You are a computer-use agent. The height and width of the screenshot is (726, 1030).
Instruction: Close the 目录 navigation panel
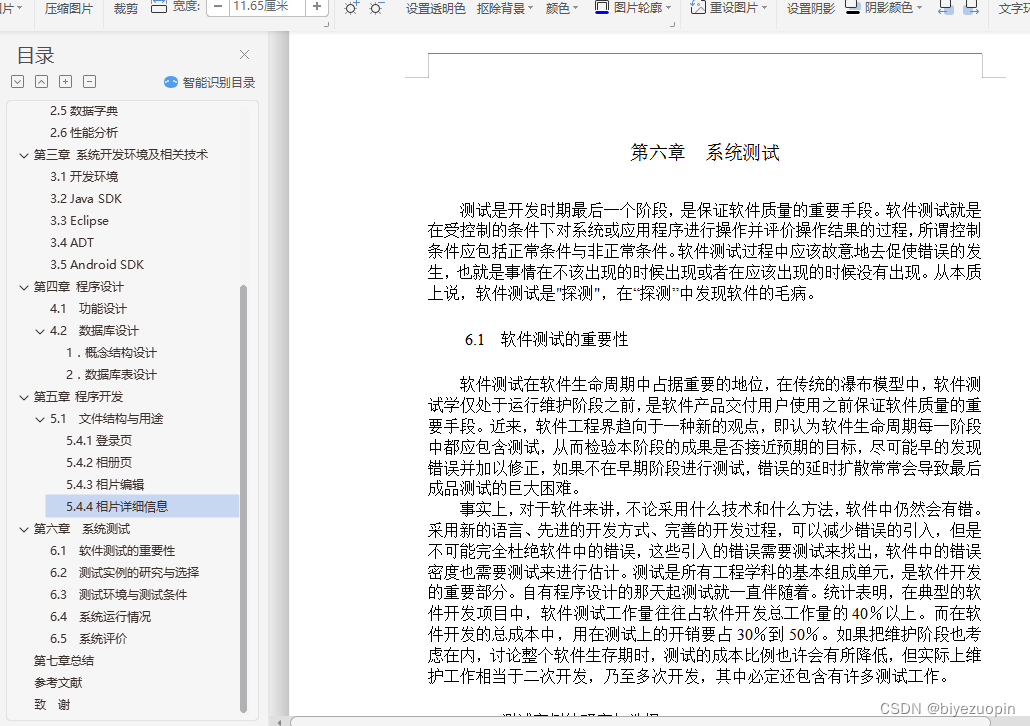[244, 55]
